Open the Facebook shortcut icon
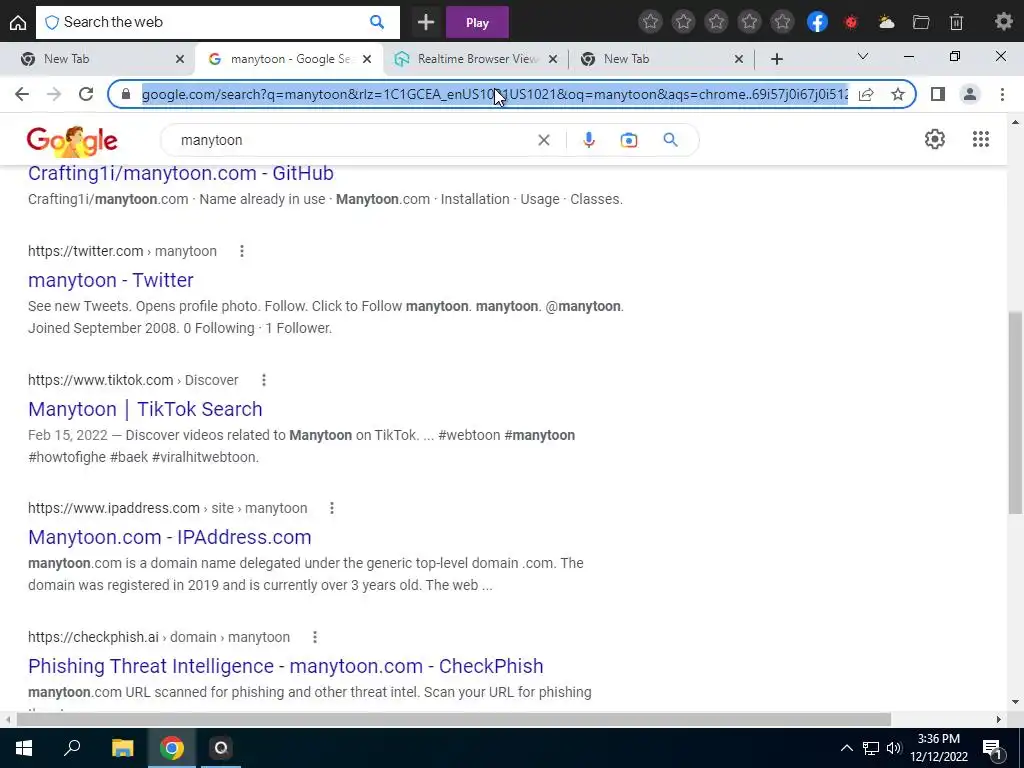 (817, 22)
